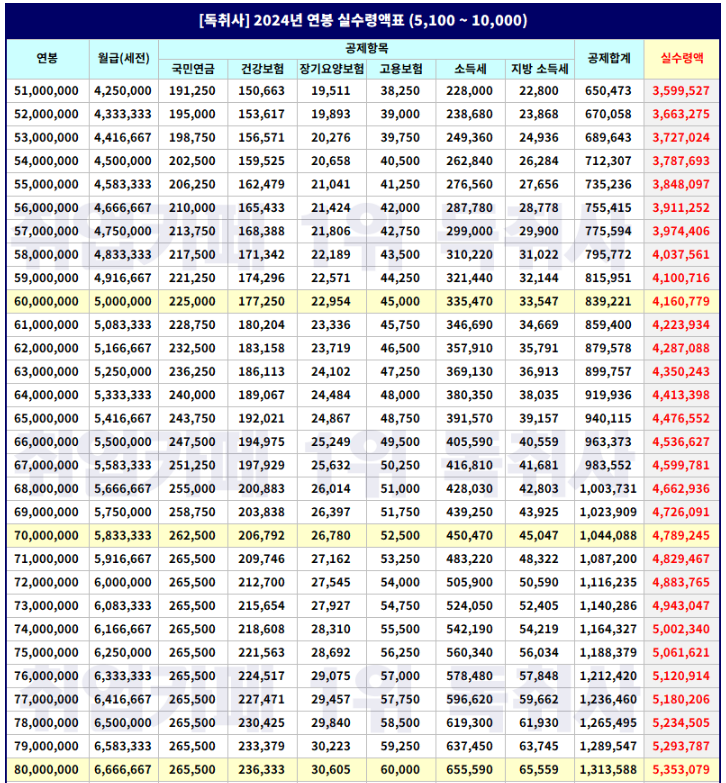Select deduction total 1,236,460
The width and height of the screenshot is (726, 783).
608,700
